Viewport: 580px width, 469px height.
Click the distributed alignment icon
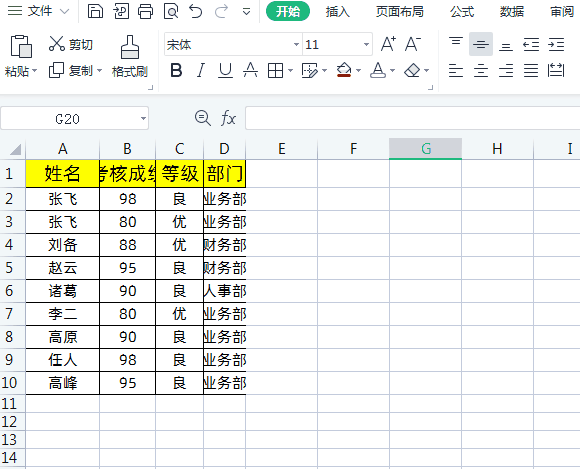556,70
